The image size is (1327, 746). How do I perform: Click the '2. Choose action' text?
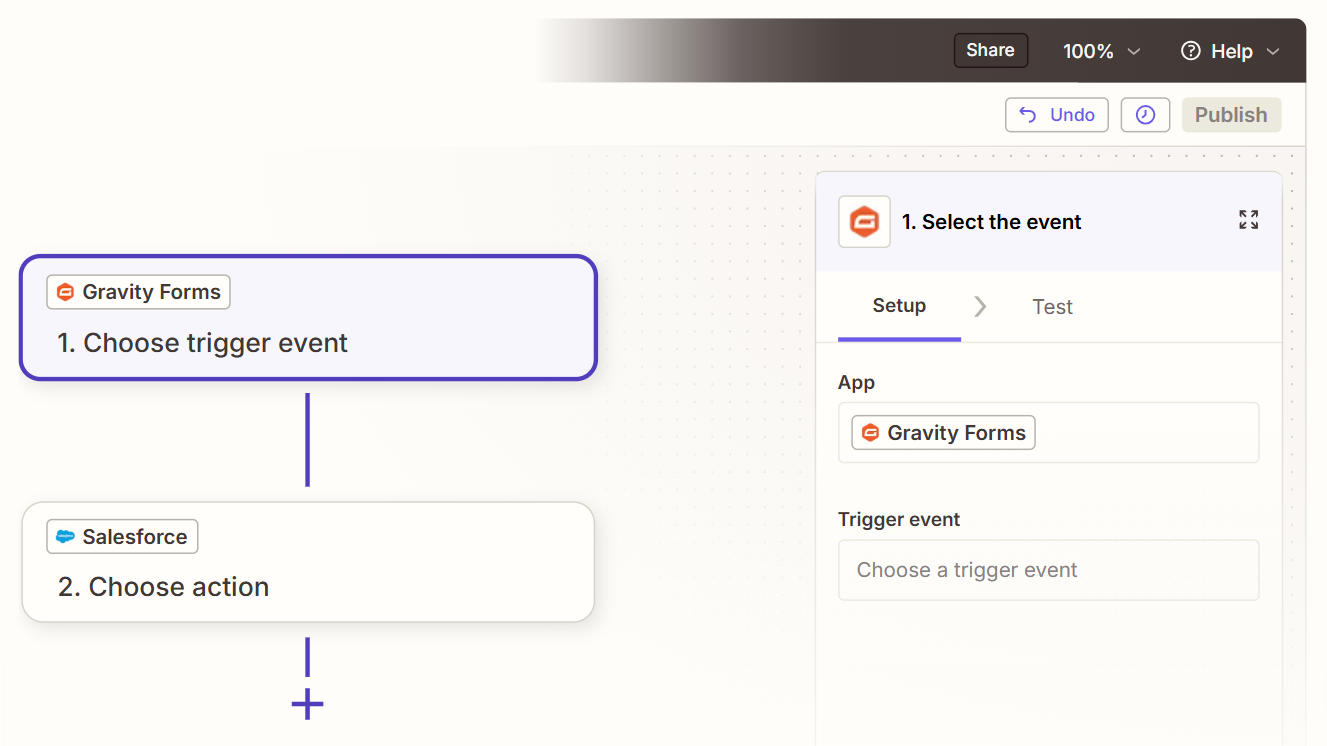(x=163, y=587)
